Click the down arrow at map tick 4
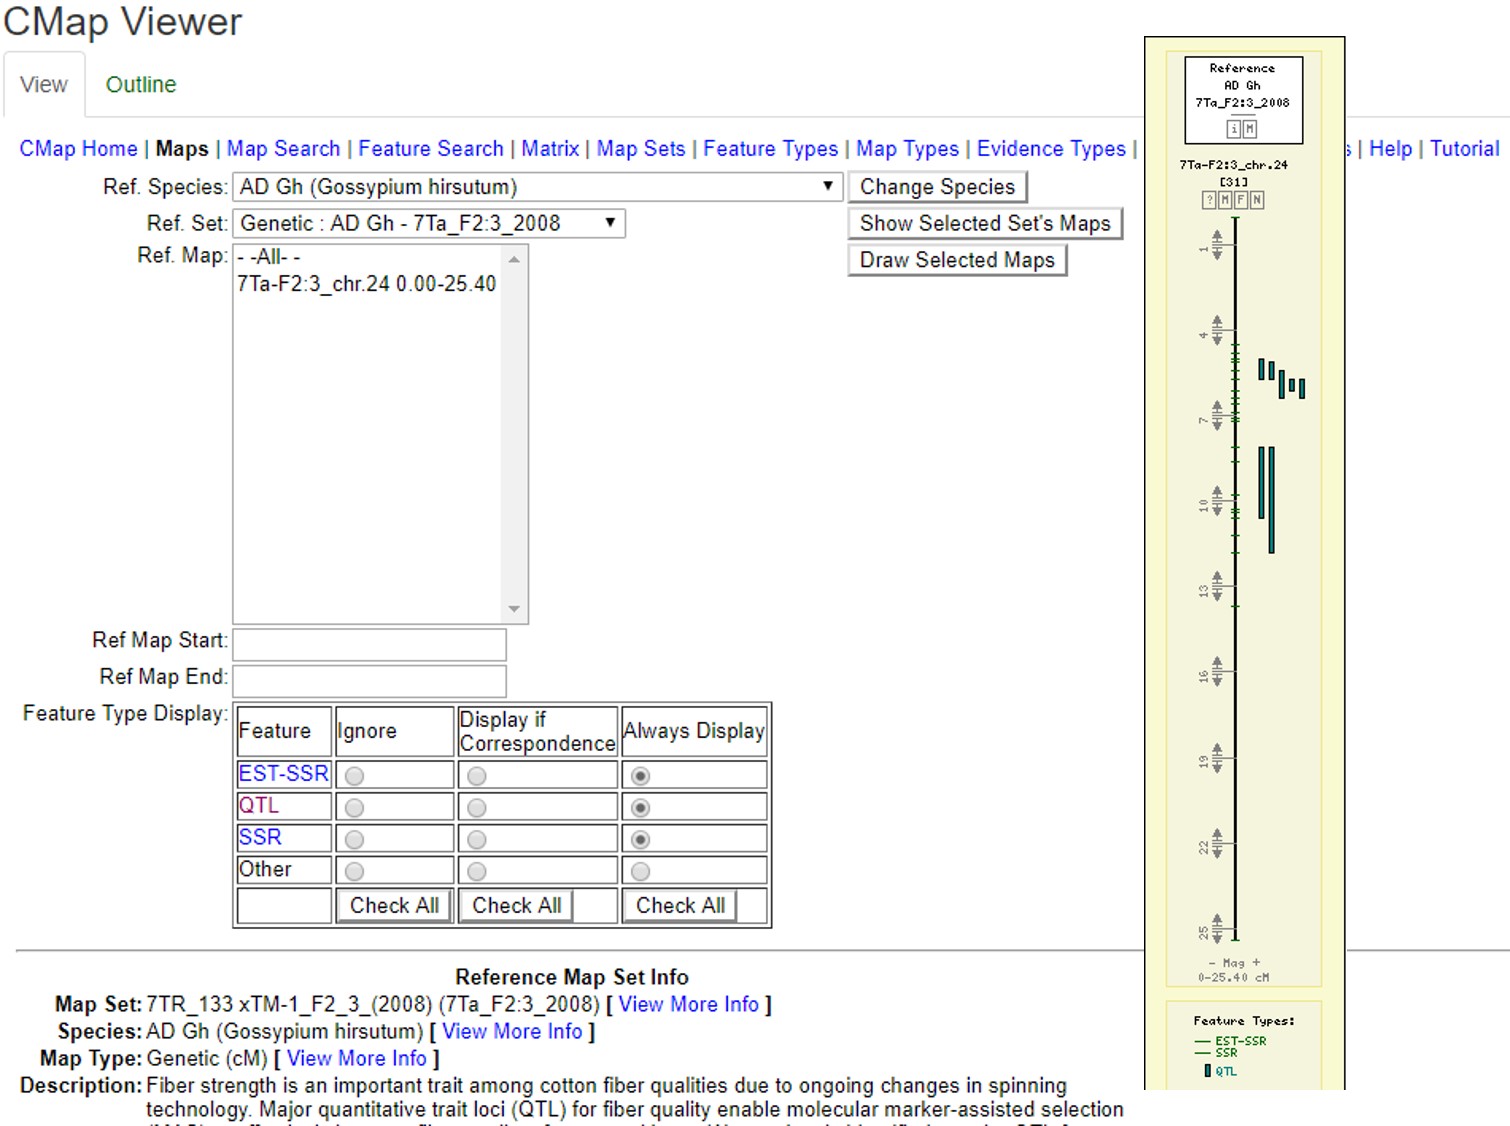The image size is (1510, 1126). (x=1217, y=338)
